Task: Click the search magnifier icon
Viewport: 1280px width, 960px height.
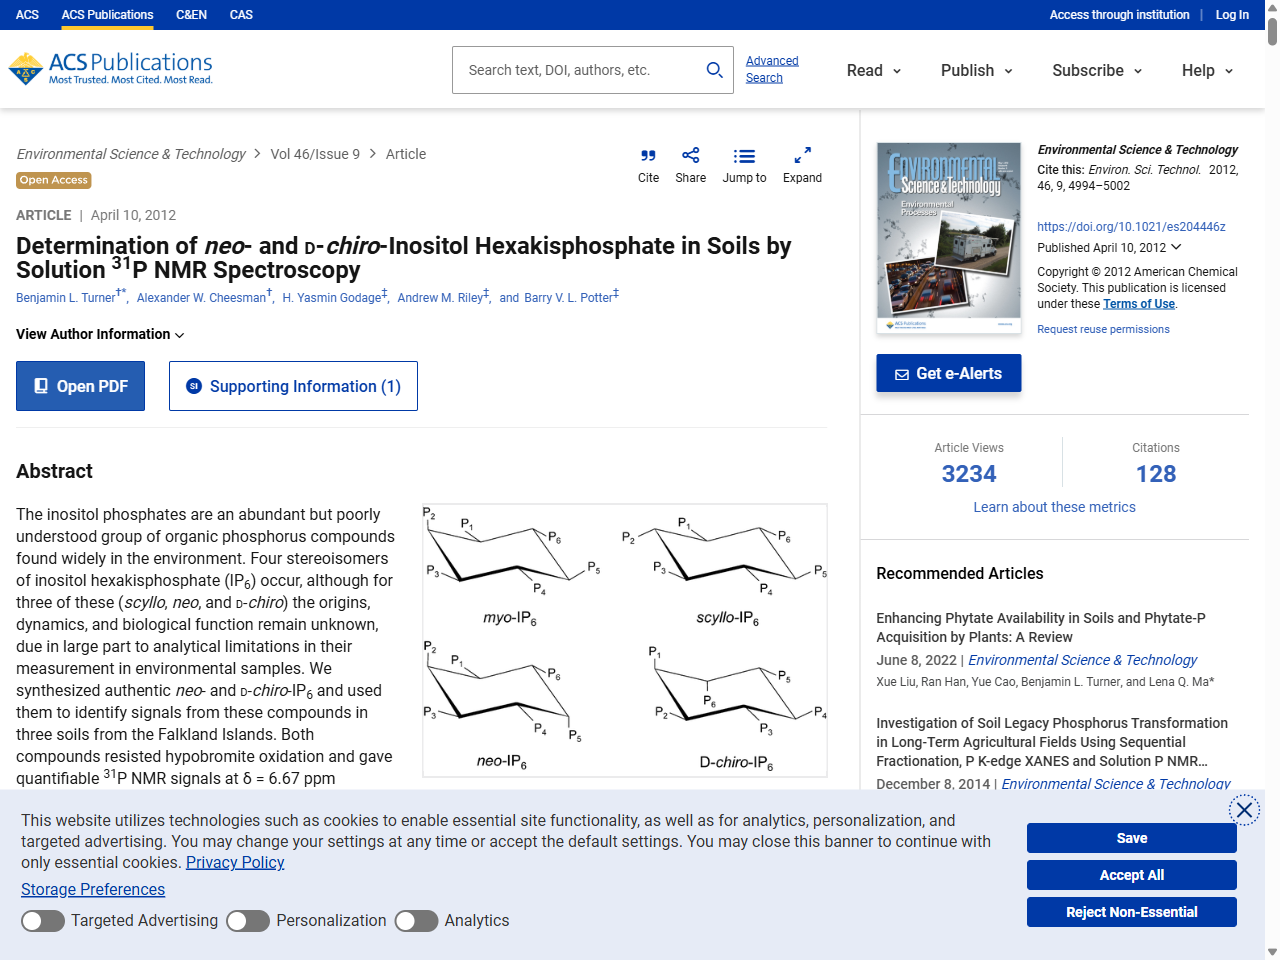Action: click(714, 70)
